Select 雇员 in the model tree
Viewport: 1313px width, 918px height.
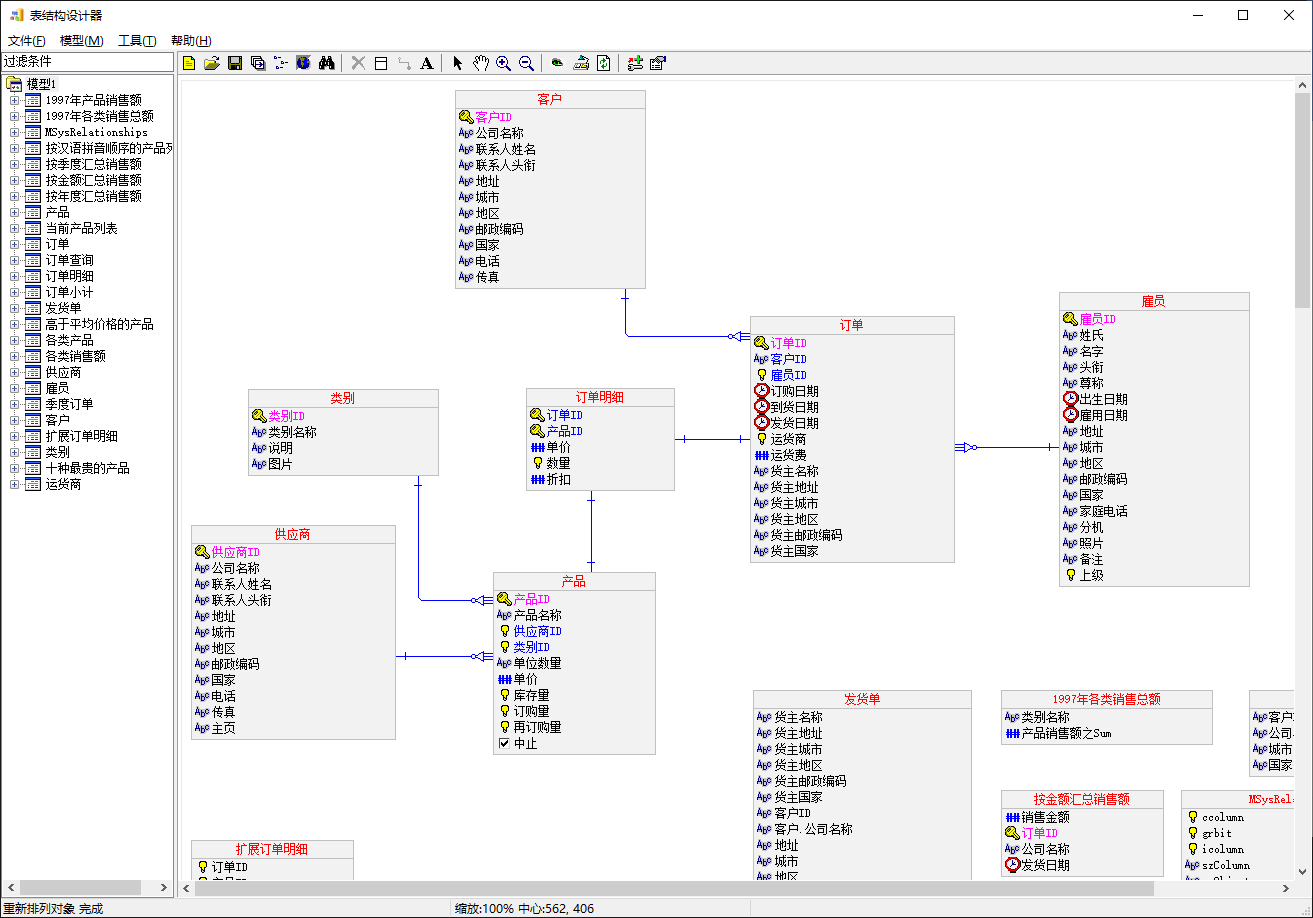[x=57, y=388]
